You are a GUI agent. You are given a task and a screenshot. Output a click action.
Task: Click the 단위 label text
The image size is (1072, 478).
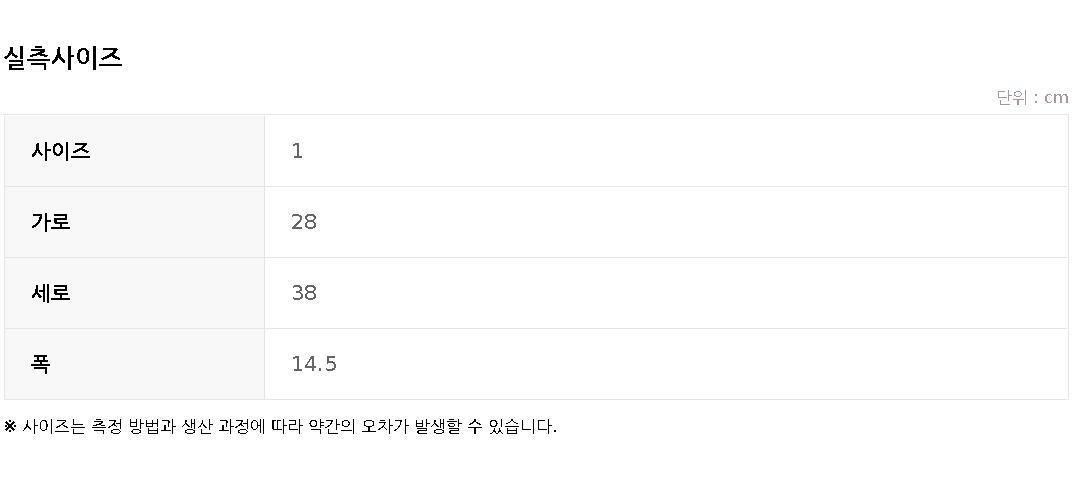[1011, 97]
